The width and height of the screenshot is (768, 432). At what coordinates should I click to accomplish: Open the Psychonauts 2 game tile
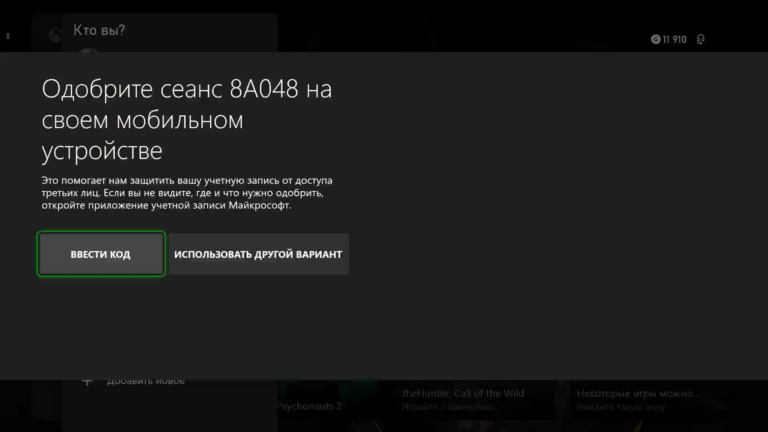[309, 407]
